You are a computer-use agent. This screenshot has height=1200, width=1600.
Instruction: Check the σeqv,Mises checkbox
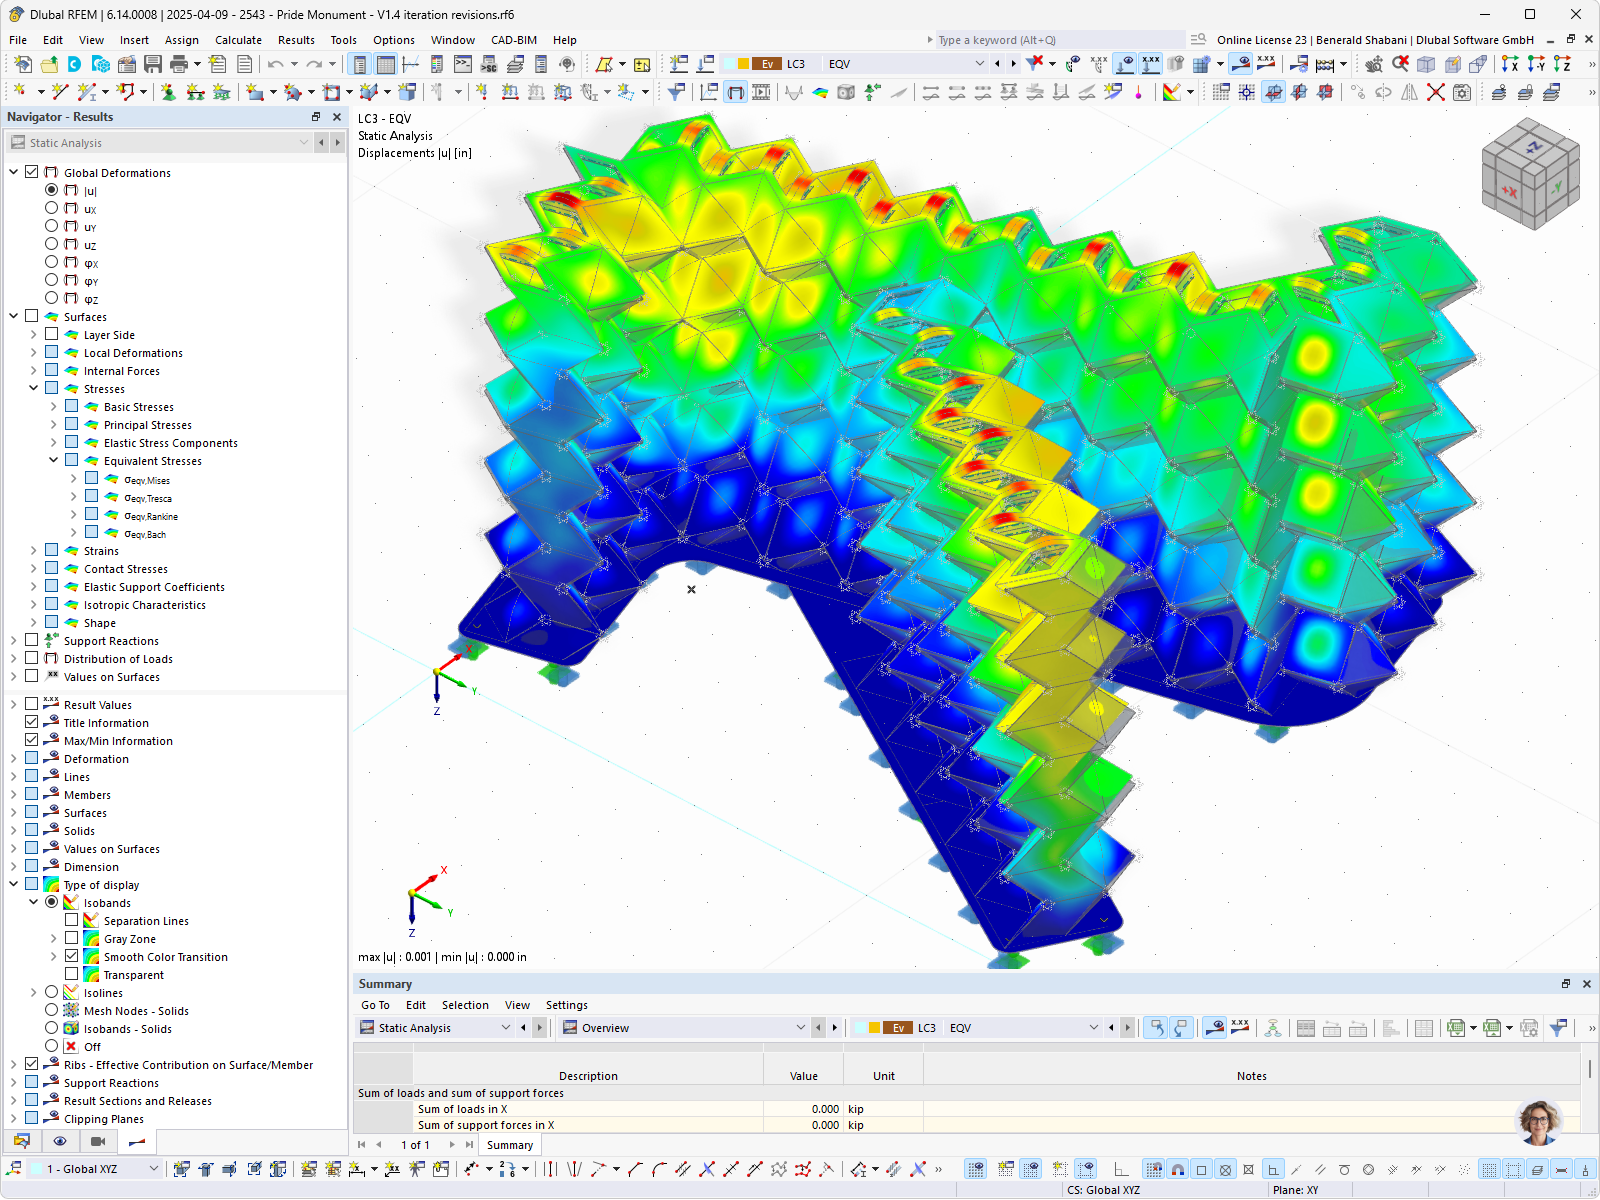pos(92,479)
